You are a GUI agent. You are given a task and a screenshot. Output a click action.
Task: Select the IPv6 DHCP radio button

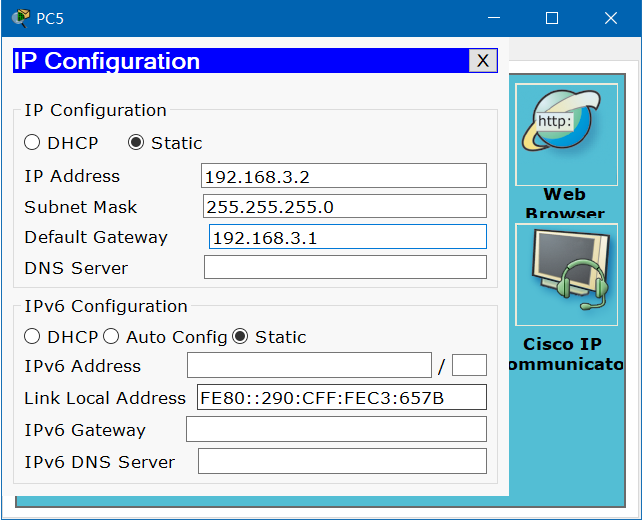[32, 337]
